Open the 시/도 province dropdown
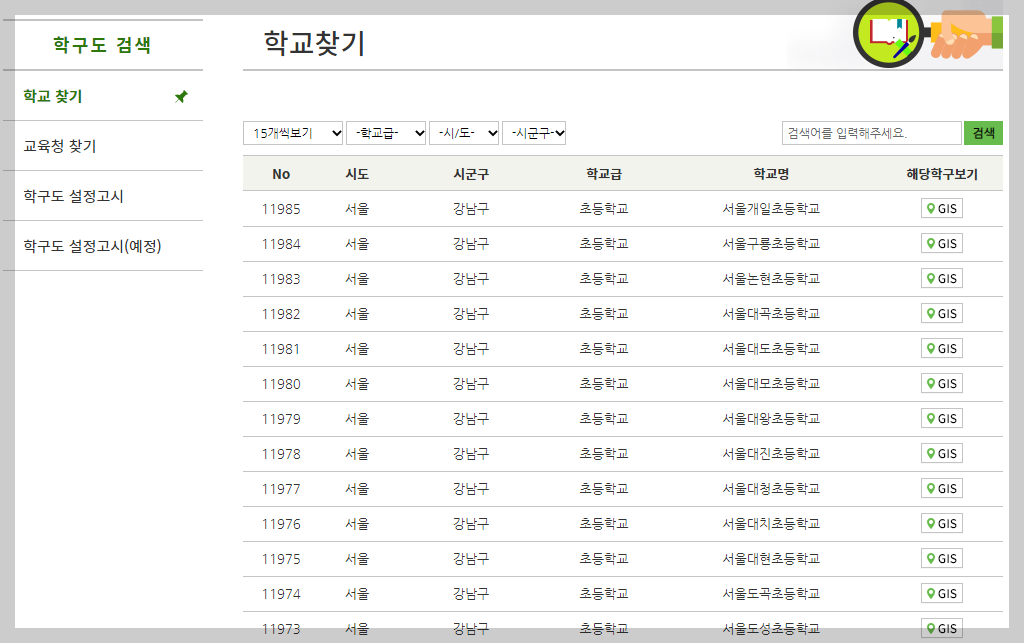Image resolution: width=1024 pixels, height=643 pixels. tap(464, 133)
